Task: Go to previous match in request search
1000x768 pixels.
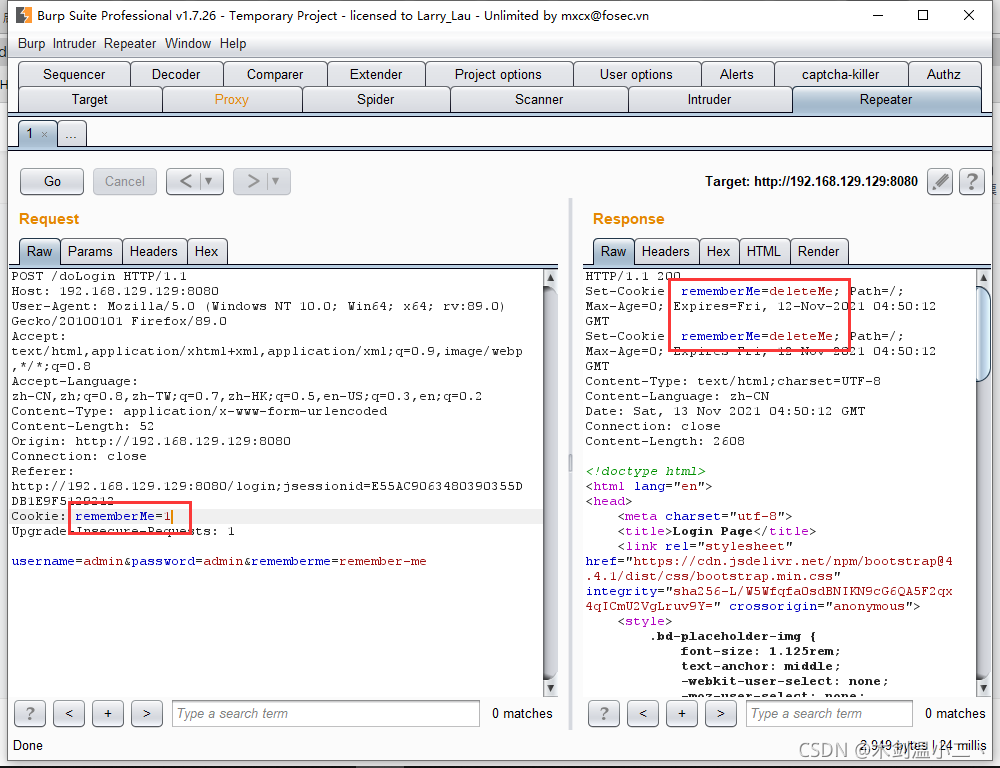Action: 69,713
